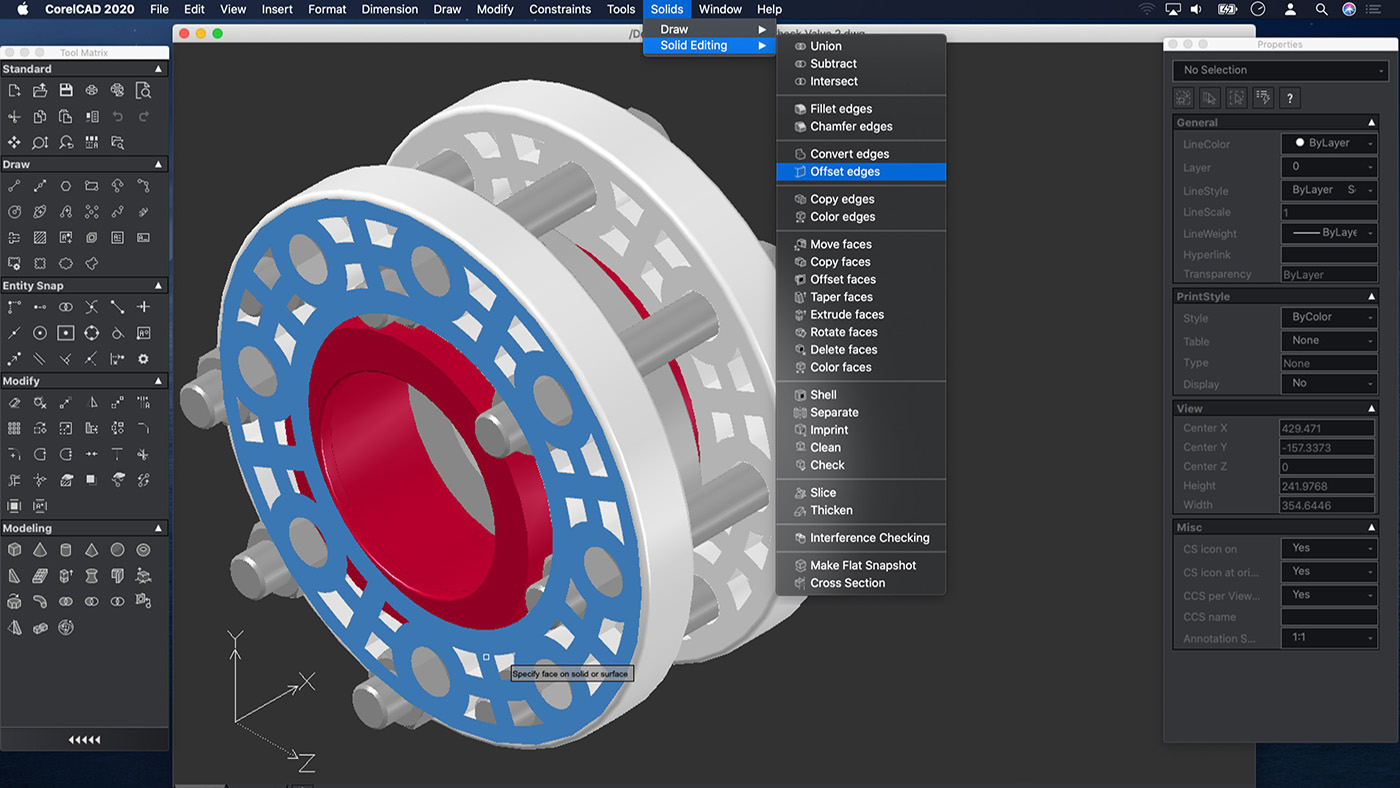This screenshot has width=1400, height=788.
Task: Choose the Entity Snap settings gear icon
Action: click(x=143, y=359)
